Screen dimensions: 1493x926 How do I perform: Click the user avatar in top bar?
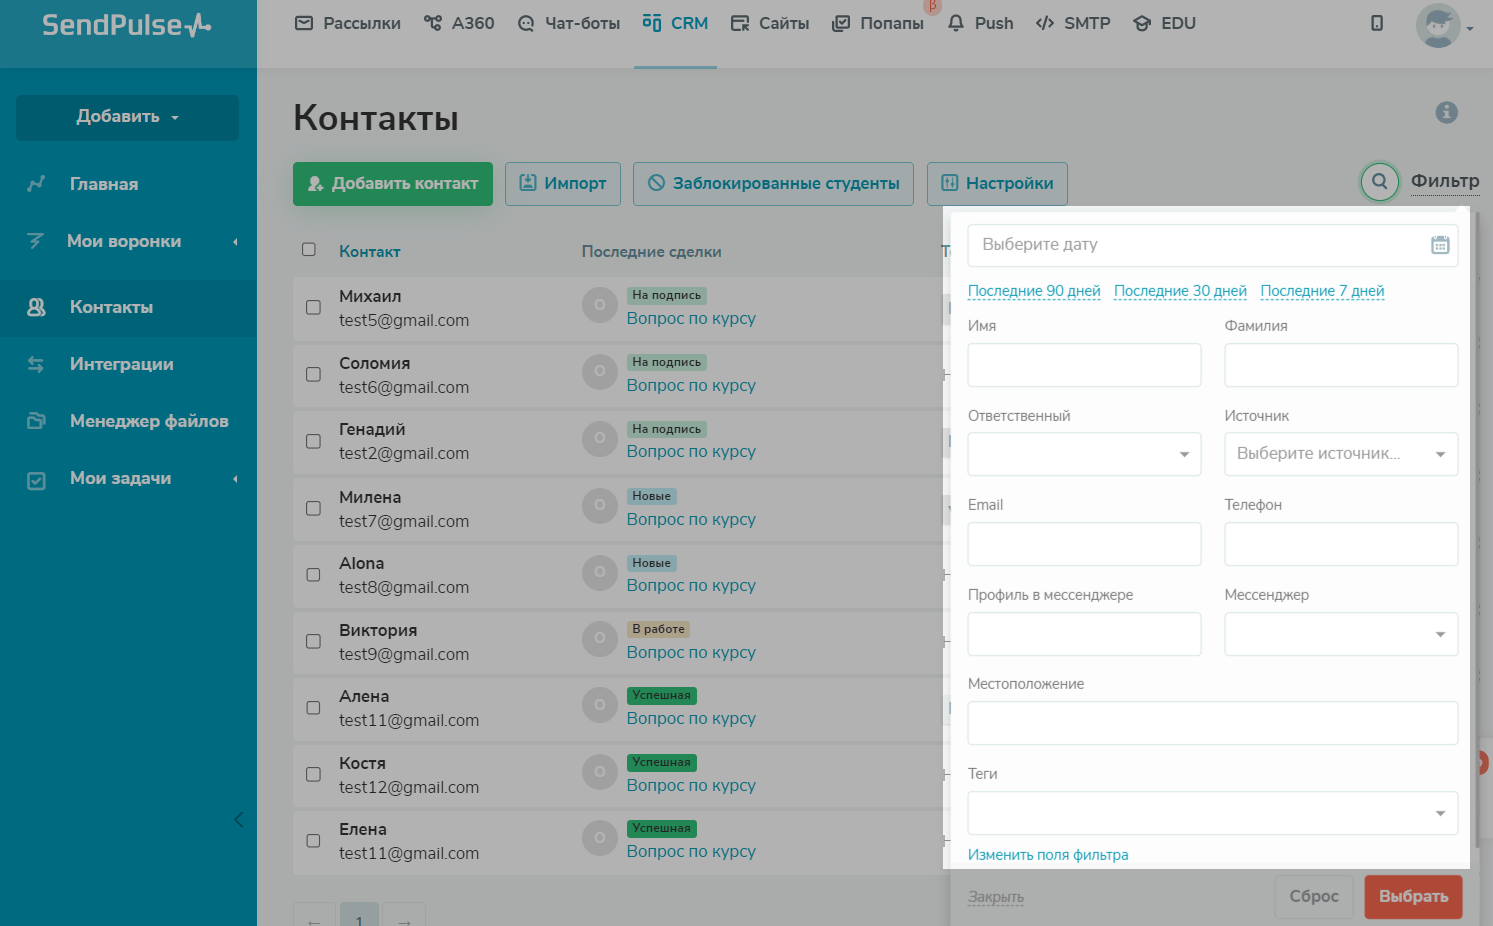pos(1437,26)
